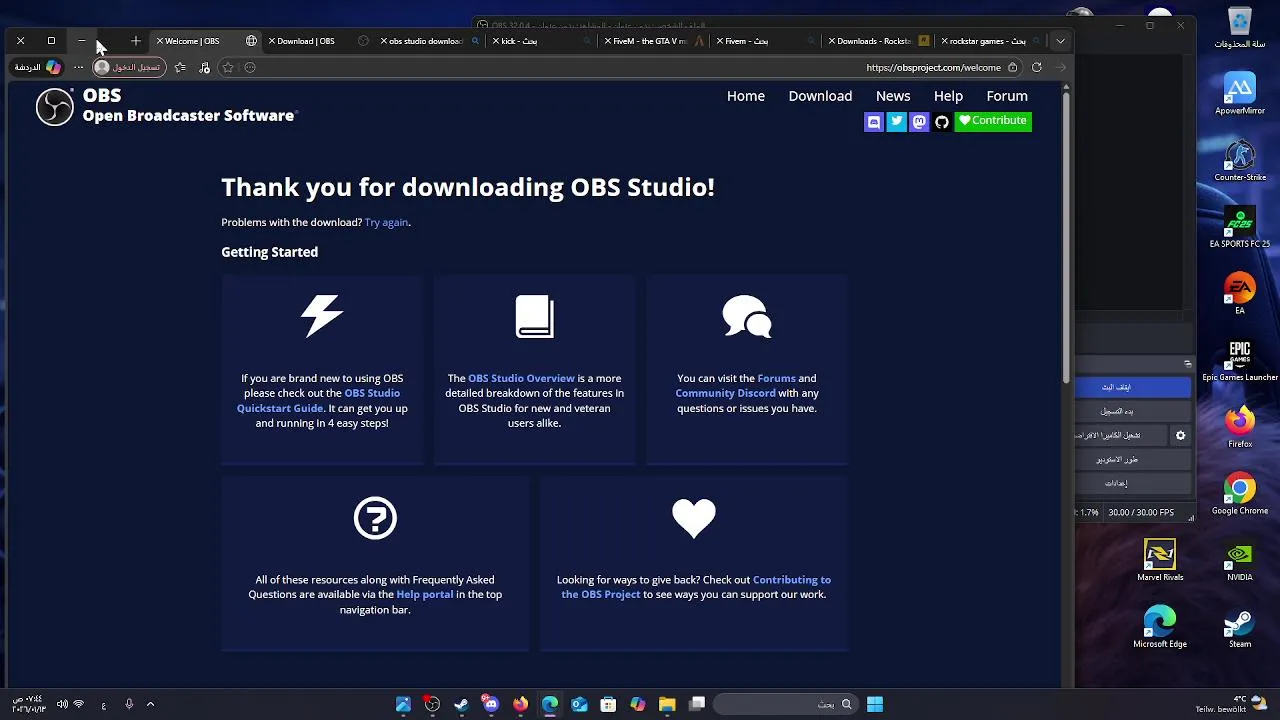Open the ApowerMirror desktop icon
The image size is (1280, 720).
click(1240, 95)
